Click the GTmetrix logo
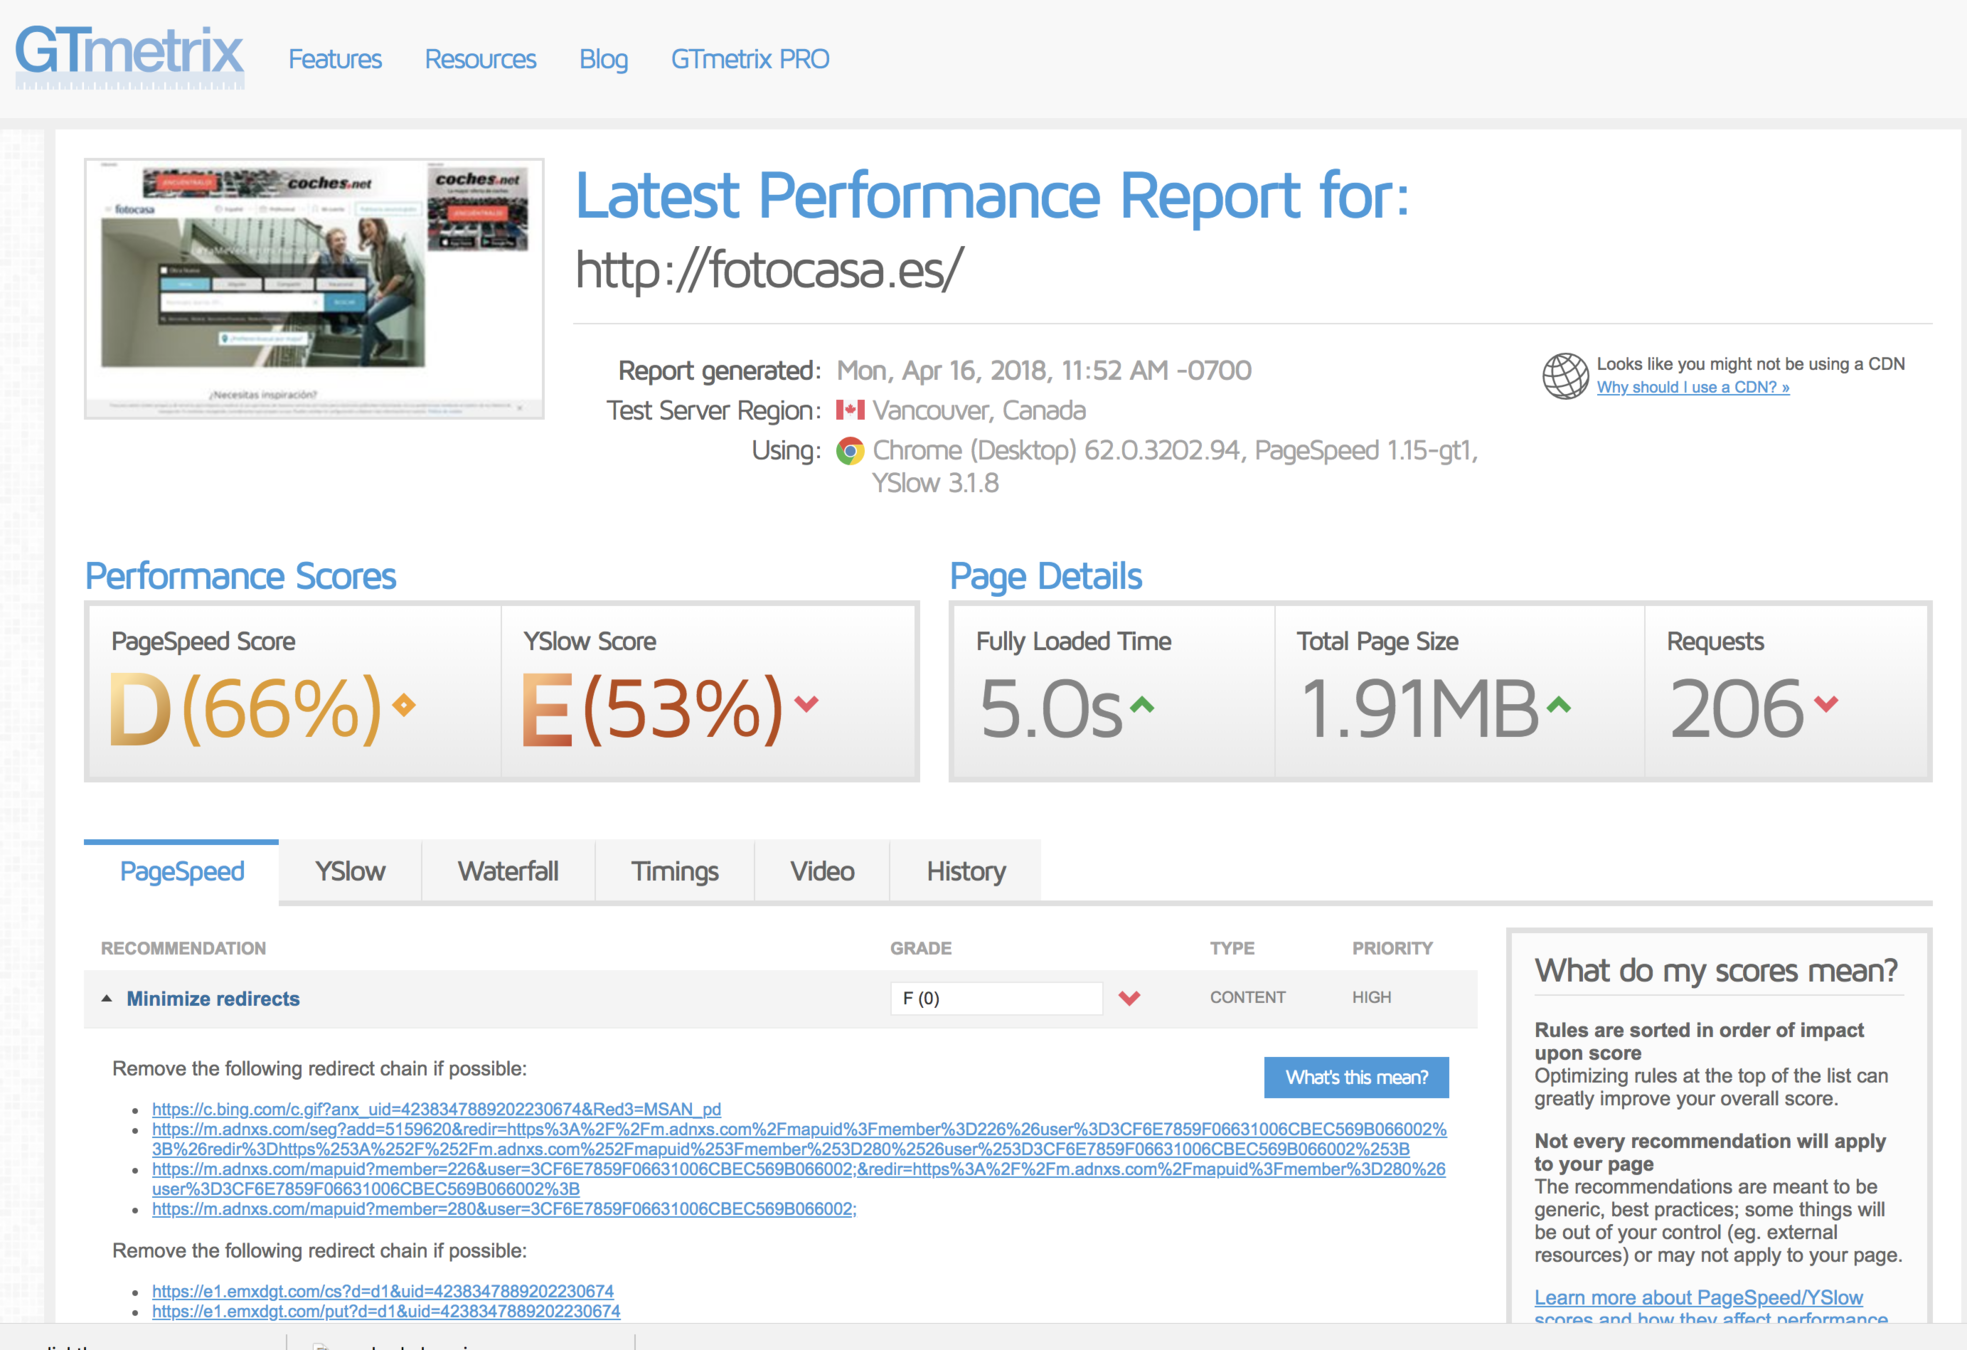1967x1350 pixels. [129, 55]
